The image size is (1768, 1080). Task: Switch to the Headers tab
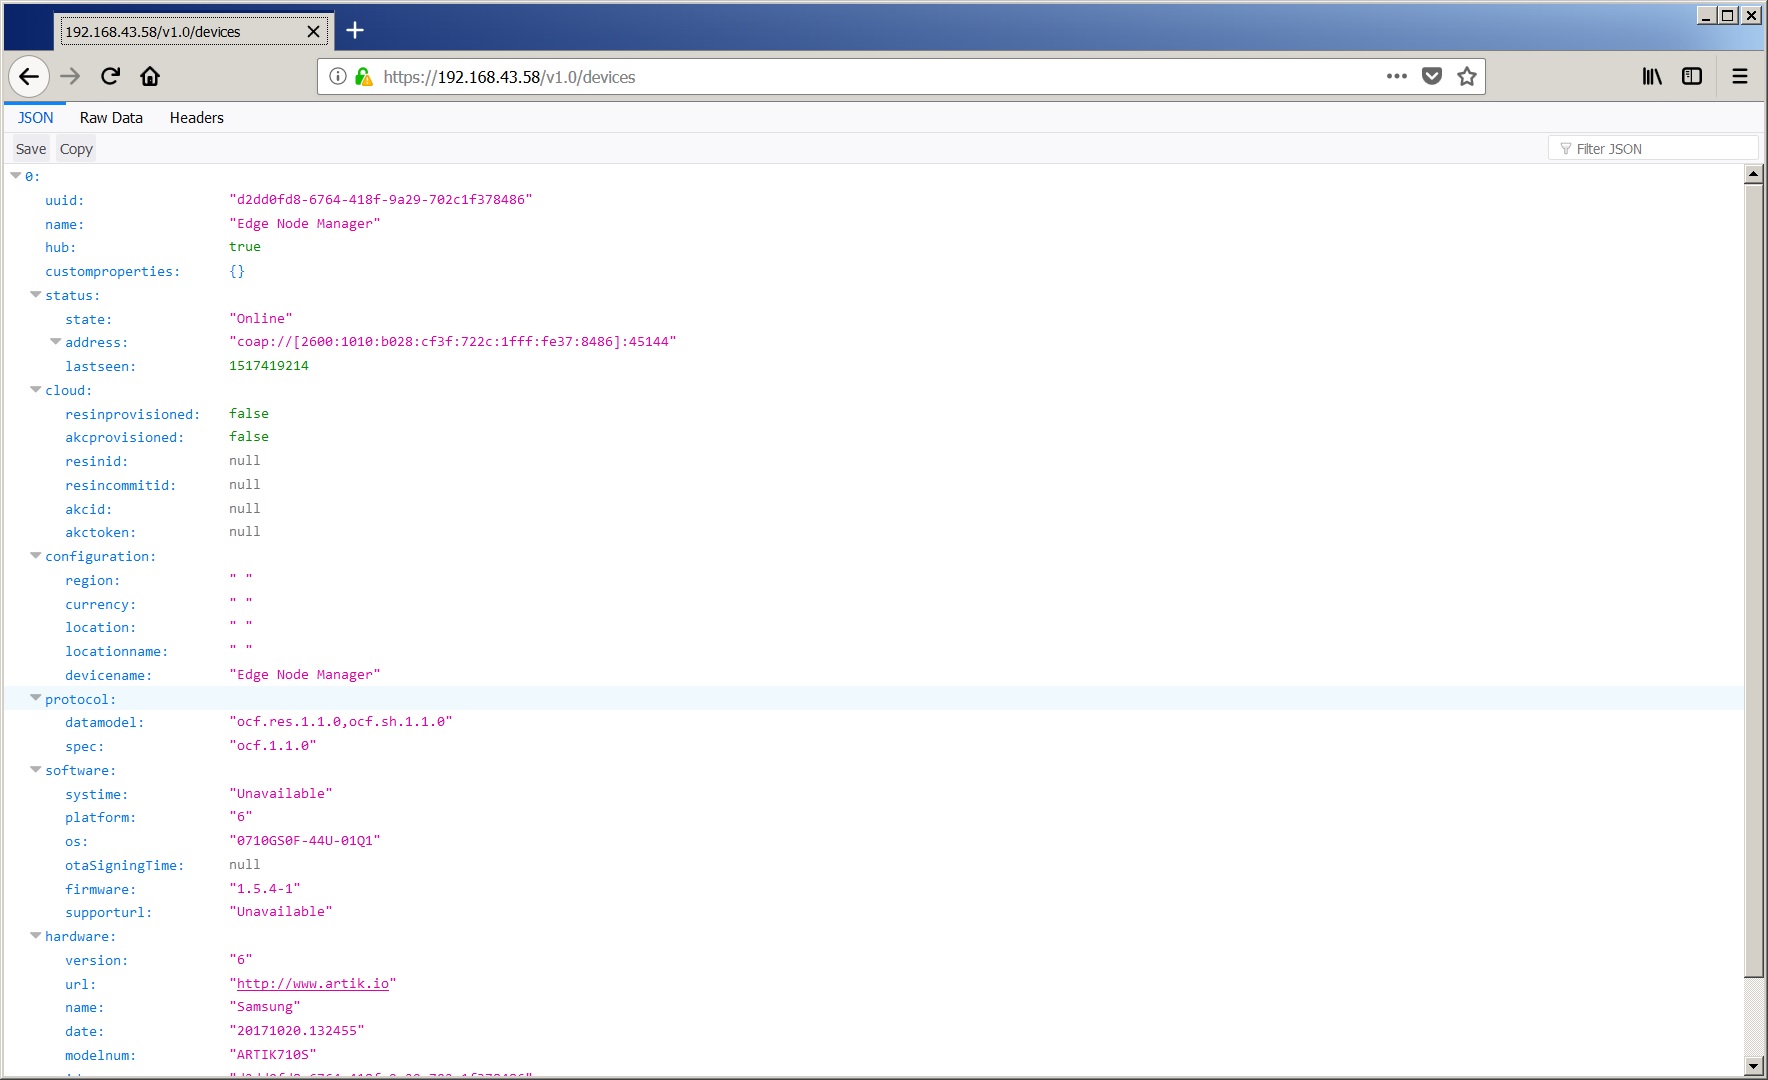pyautogui.click(x=197, y=117)
